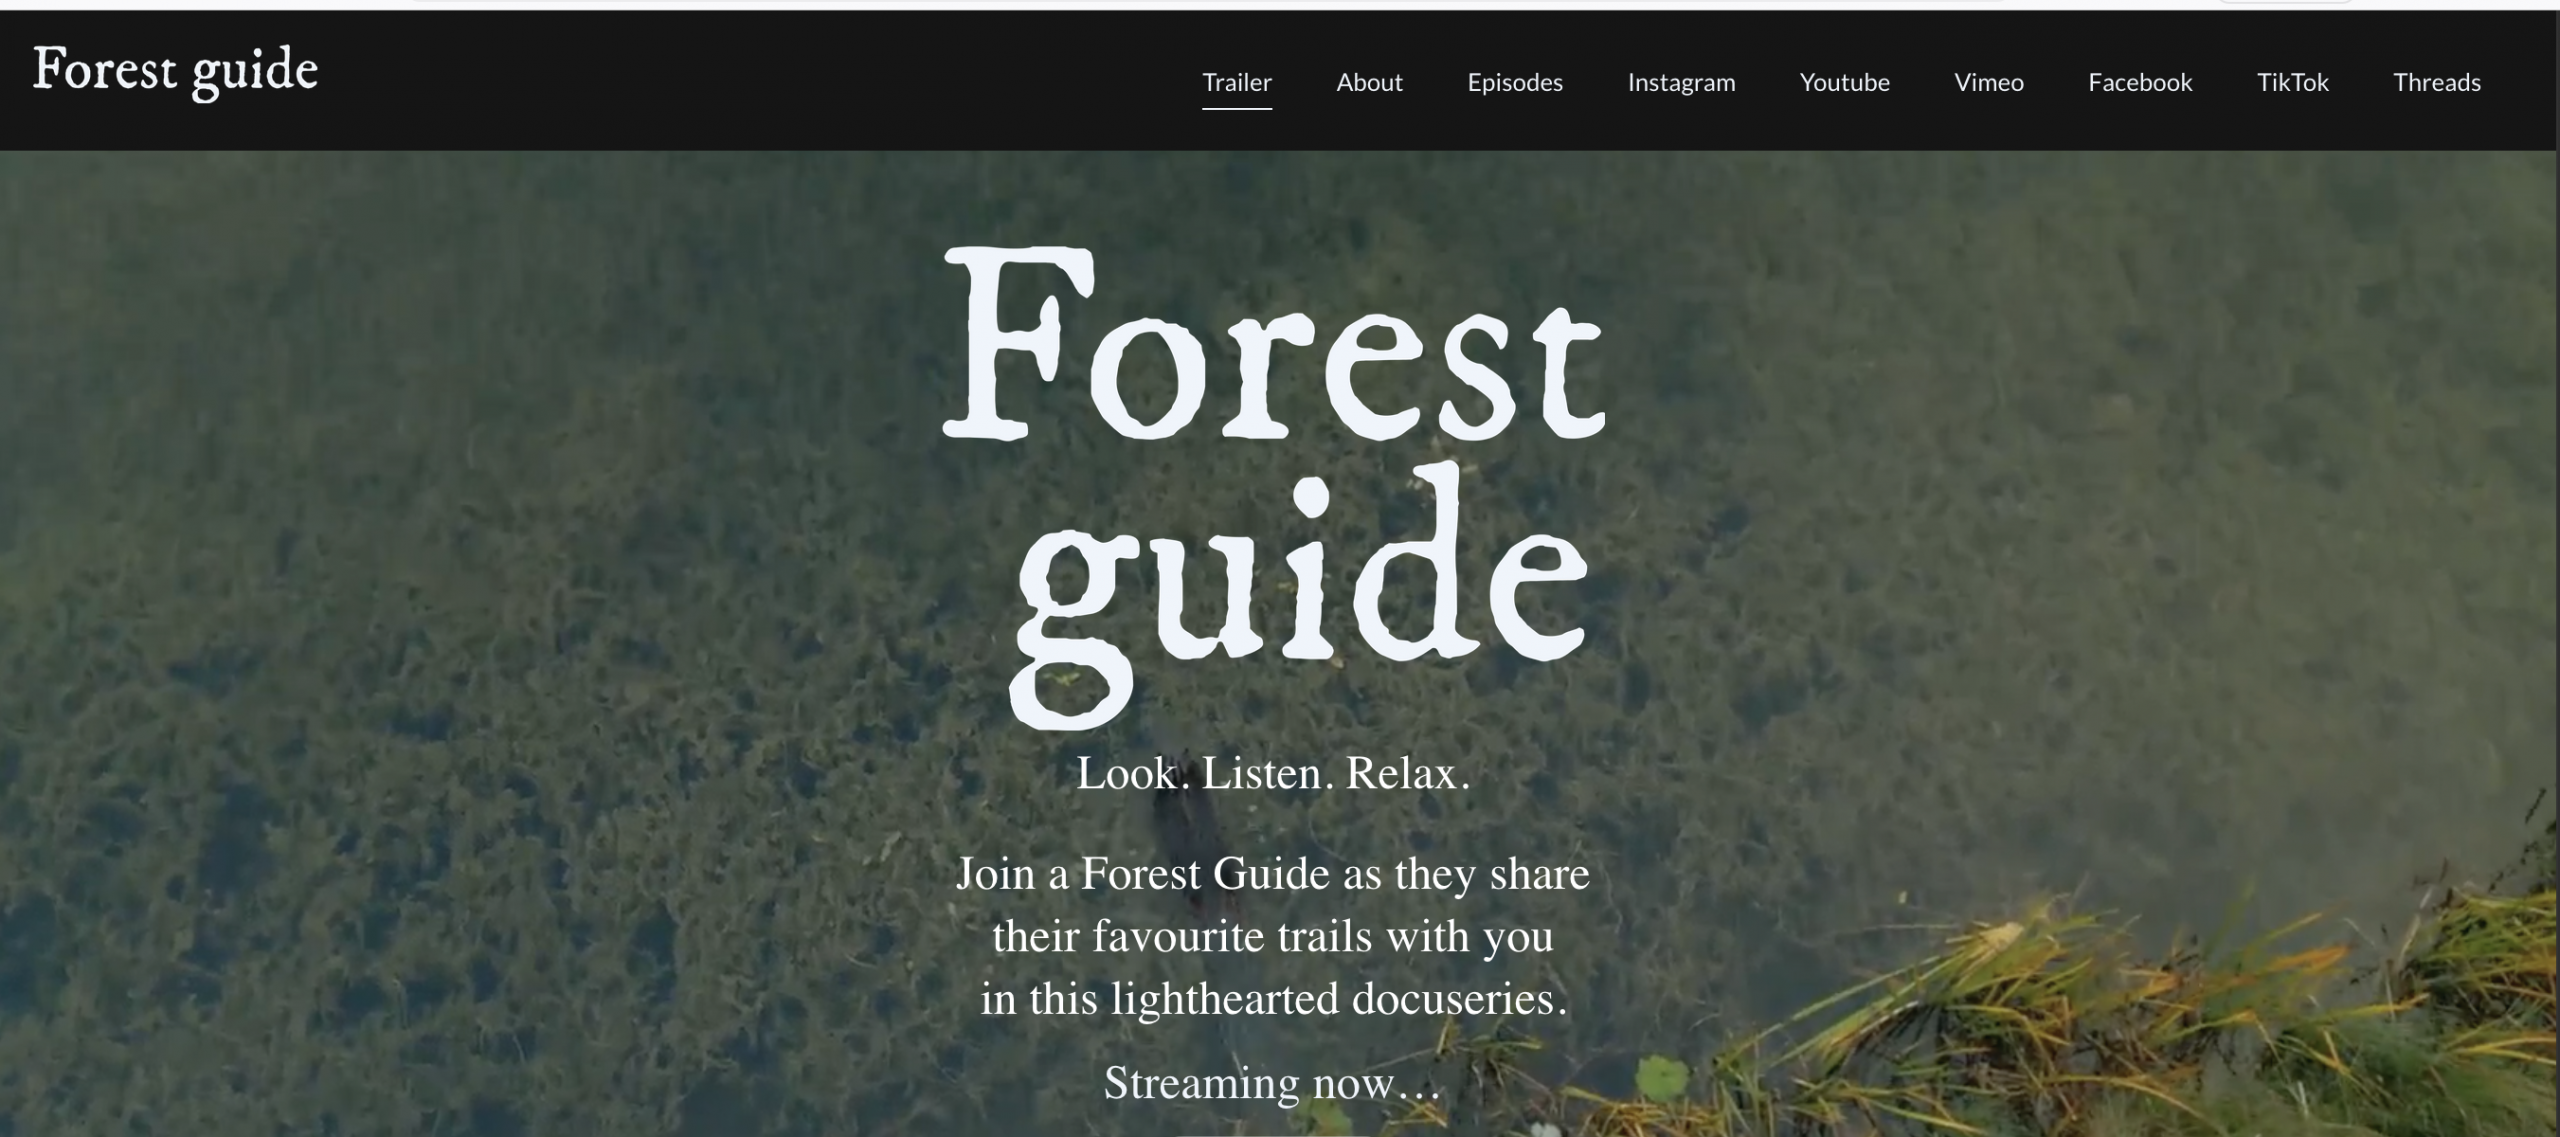Click the 'Join a Forest Guide' text line
Image resolution: width=2560 pixels, height=1137 pixels.
tap(1272, 874)
